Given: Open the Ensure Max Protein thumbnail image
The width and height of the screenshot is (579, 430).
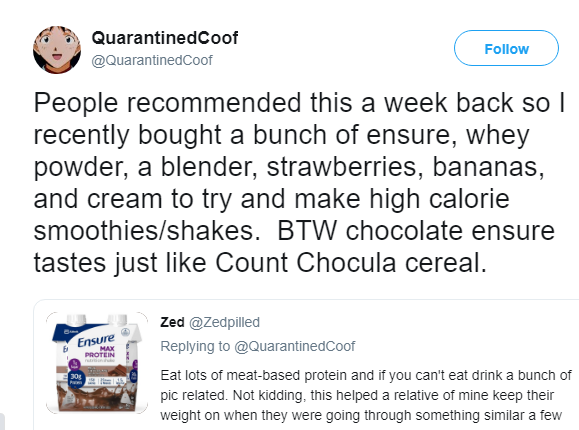Looking at the screenshot, I should click(x=97, y=362).
